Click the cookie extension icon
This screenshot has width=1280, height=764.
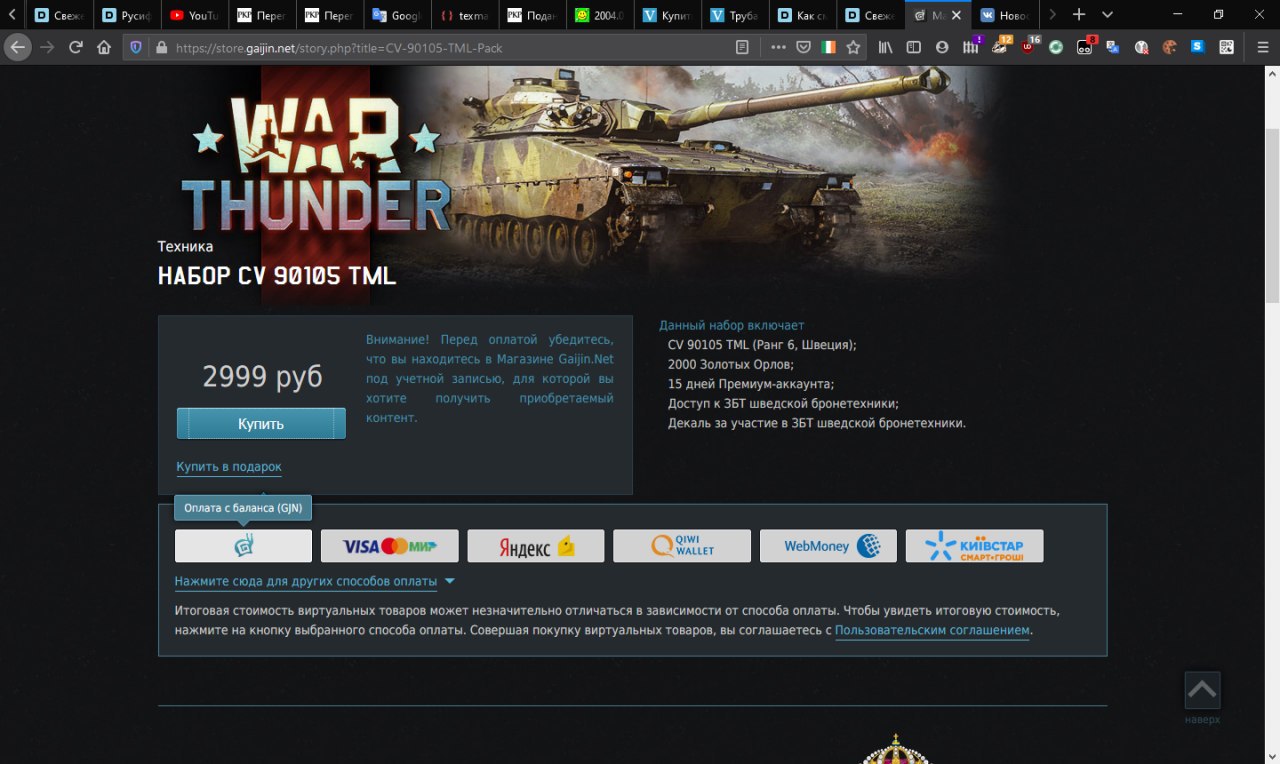pyautogui.click(x=1169, y=47)
